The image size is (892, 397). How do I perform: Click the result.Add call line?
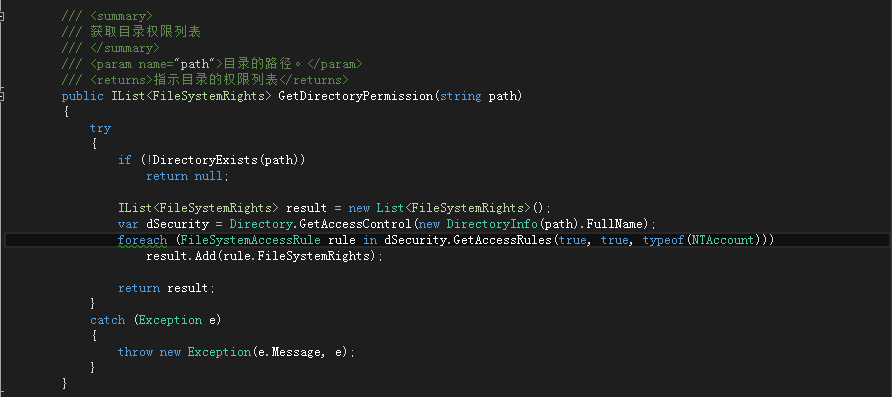point(265,257)
